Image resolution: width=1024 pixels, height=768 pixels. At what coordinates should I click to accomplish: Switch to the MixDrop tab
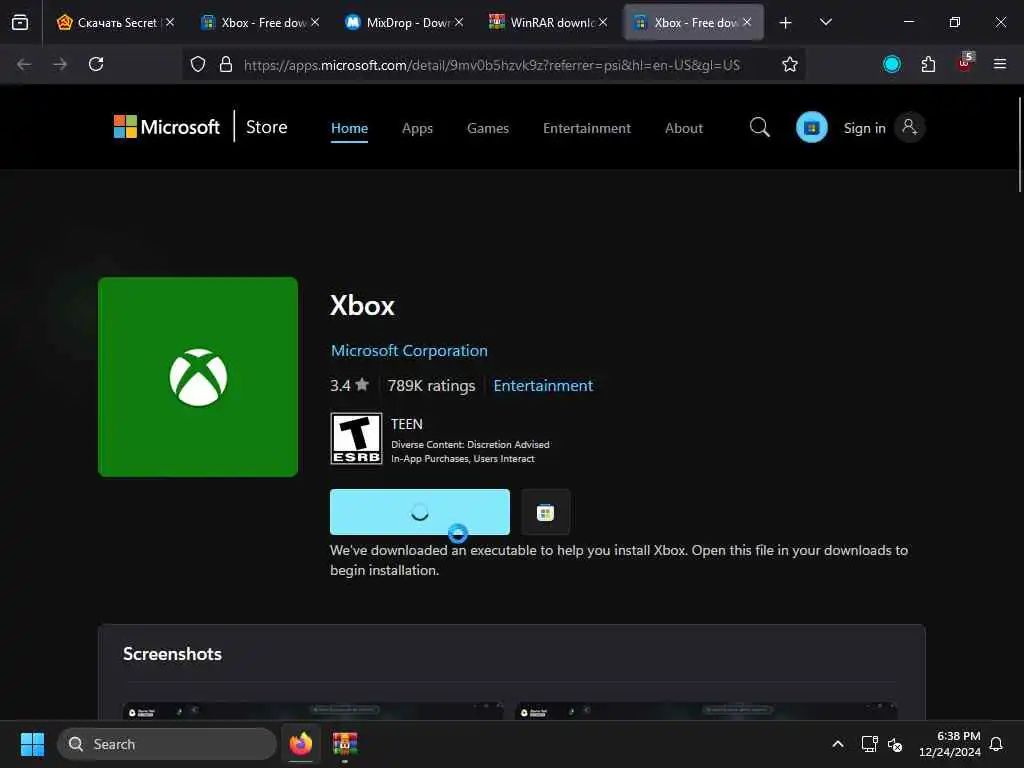tap(404, 22)
